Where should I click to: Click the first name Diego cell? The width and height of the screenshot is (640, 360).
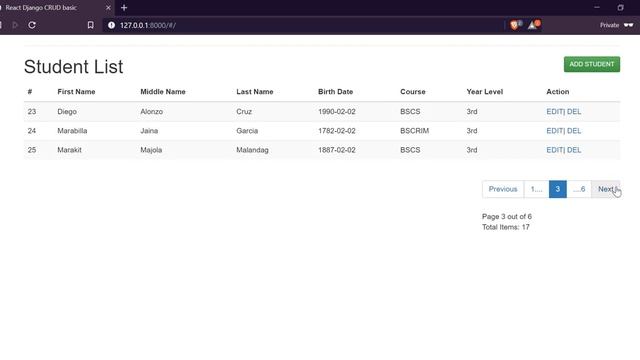click(67, 111)
